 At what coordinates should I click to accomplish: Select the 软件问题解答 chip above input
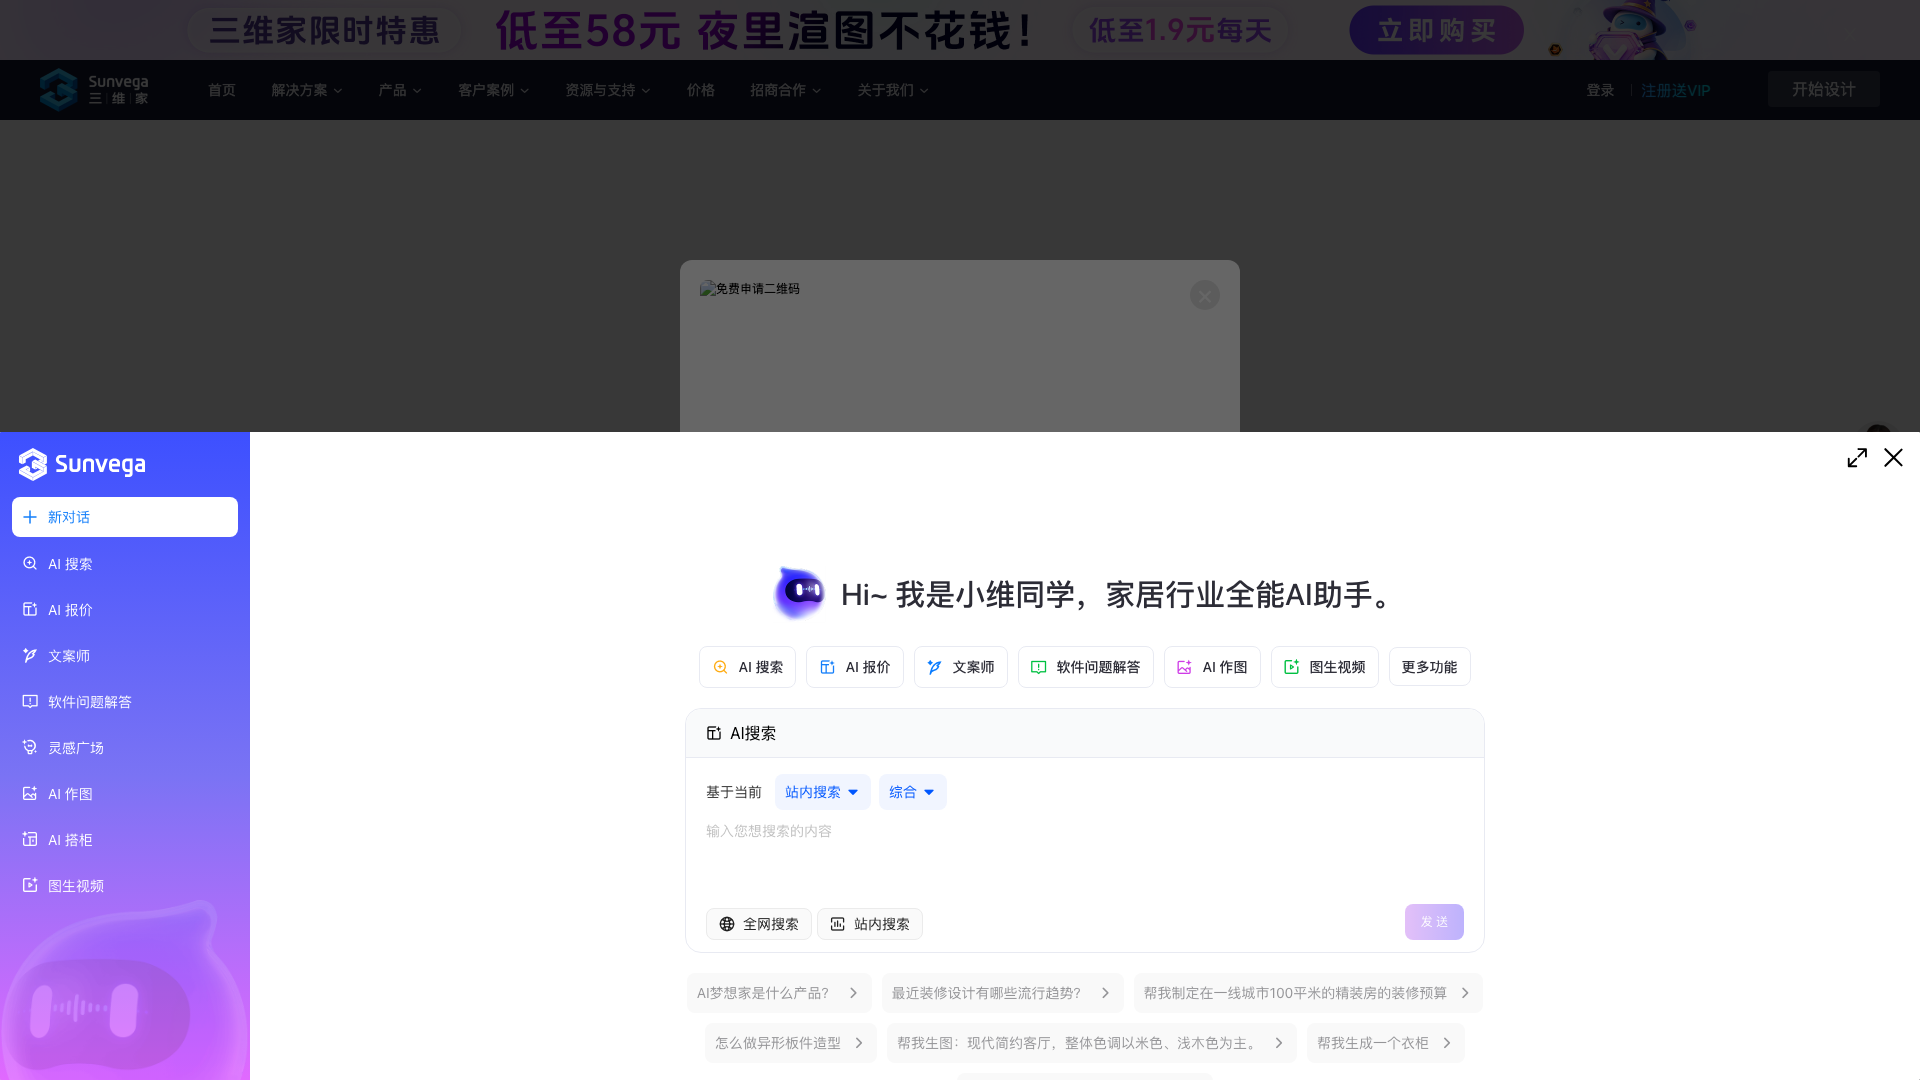click(x=1086, y=667)
